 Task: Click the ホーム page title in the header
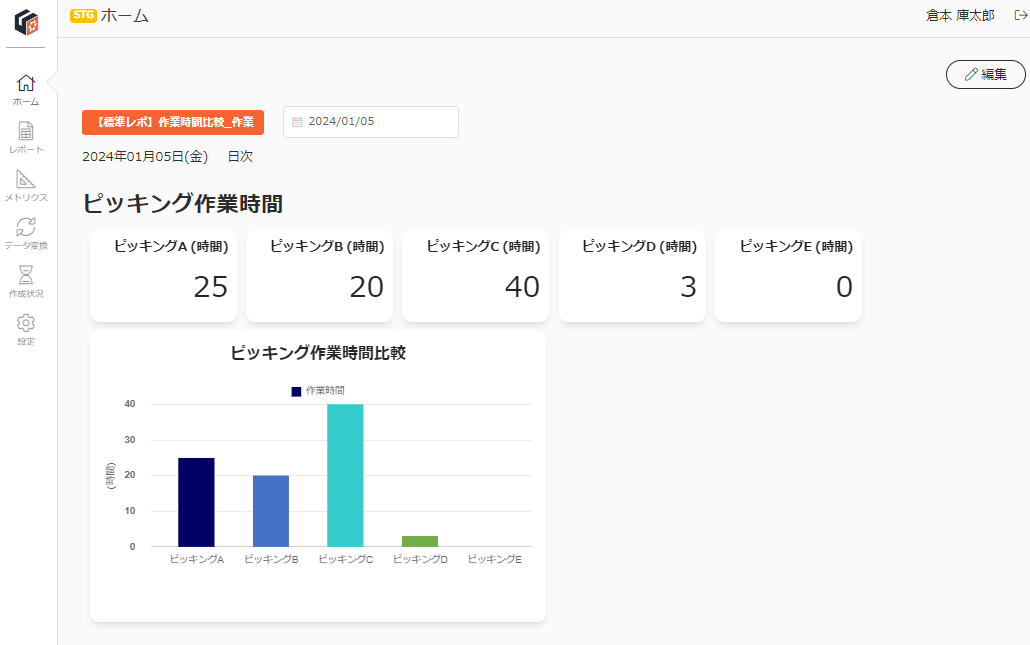pos(125,16)
